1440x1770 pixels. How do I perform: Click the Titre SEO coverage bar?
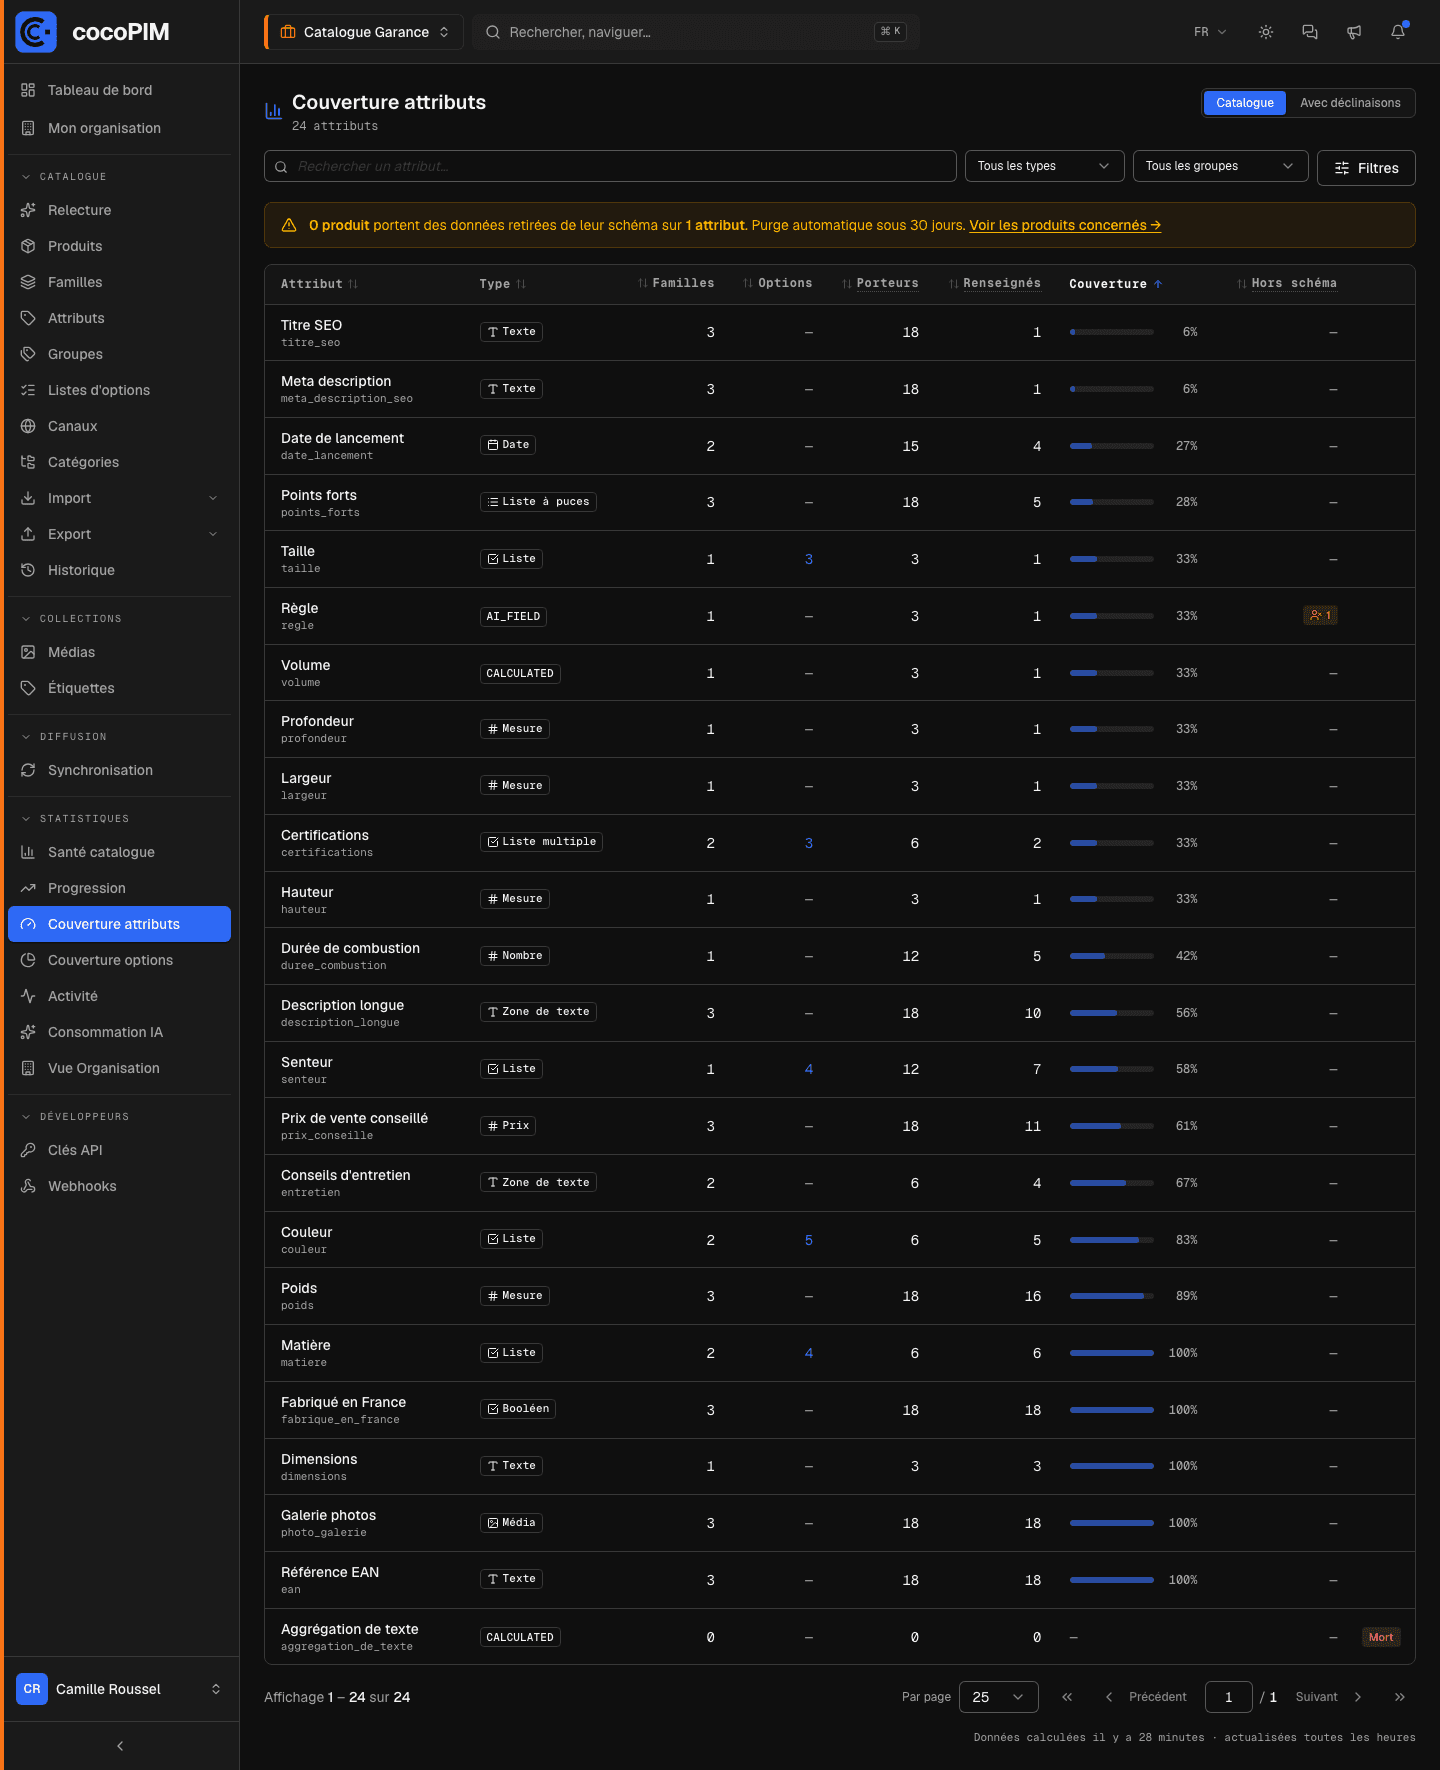[1112, 332]
